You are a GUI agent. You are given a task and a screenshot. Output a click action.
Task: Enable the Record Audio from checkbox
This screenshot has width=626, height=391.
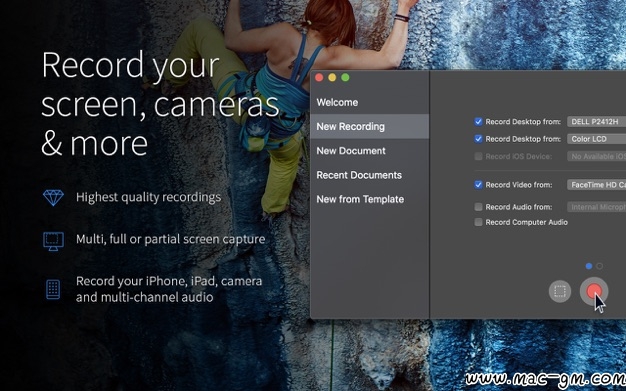pyautogui.click(x=478, y=206)
